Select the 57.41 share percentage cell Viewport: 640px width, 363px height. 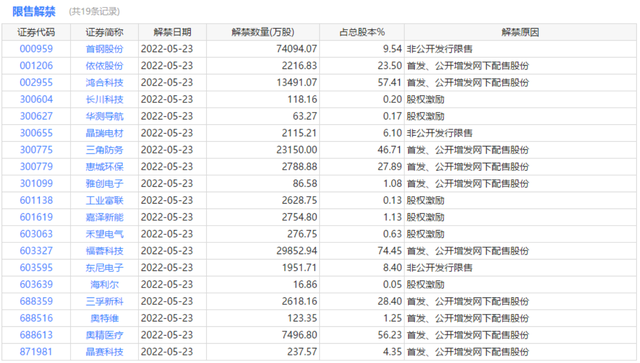tap(362, 82)
